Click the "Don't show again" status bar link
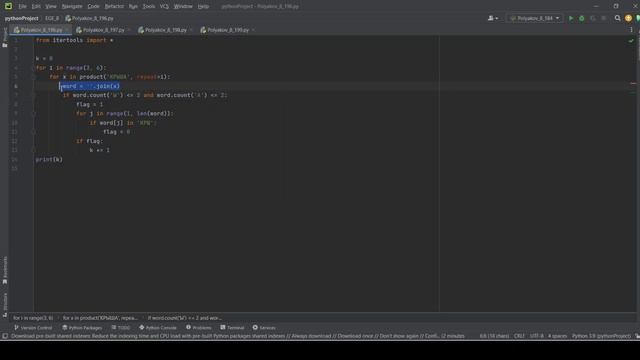Screen dimensions: 640x360 click(399, 336)
